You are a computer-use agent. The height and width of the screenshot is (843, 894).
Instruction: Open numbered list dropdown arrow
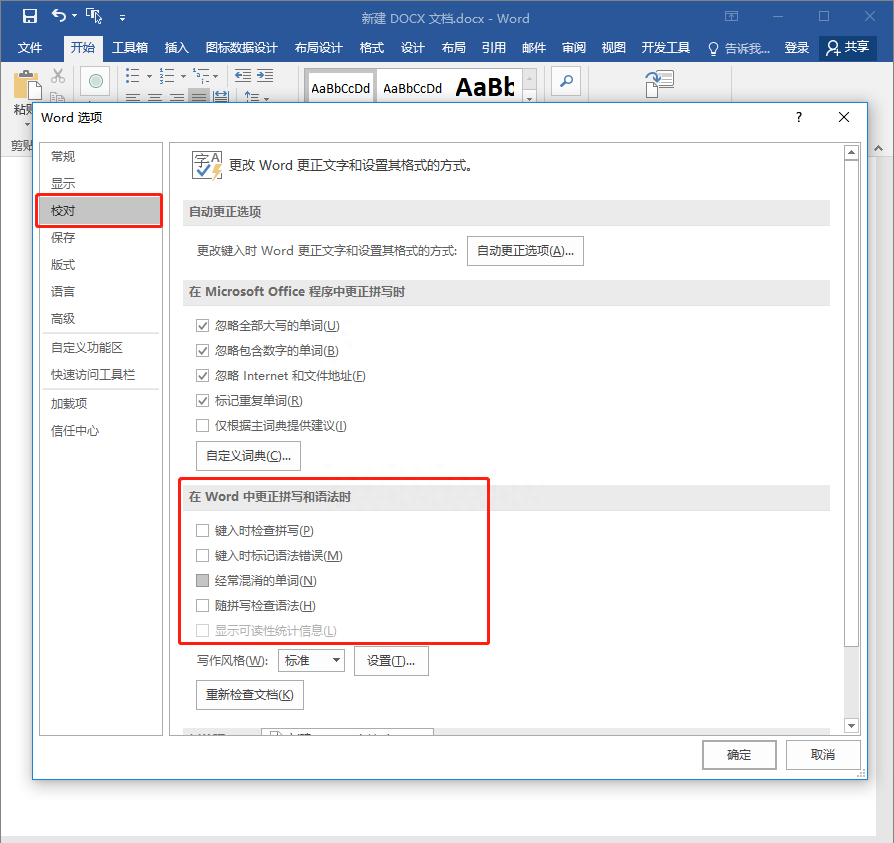coord(183,76)
